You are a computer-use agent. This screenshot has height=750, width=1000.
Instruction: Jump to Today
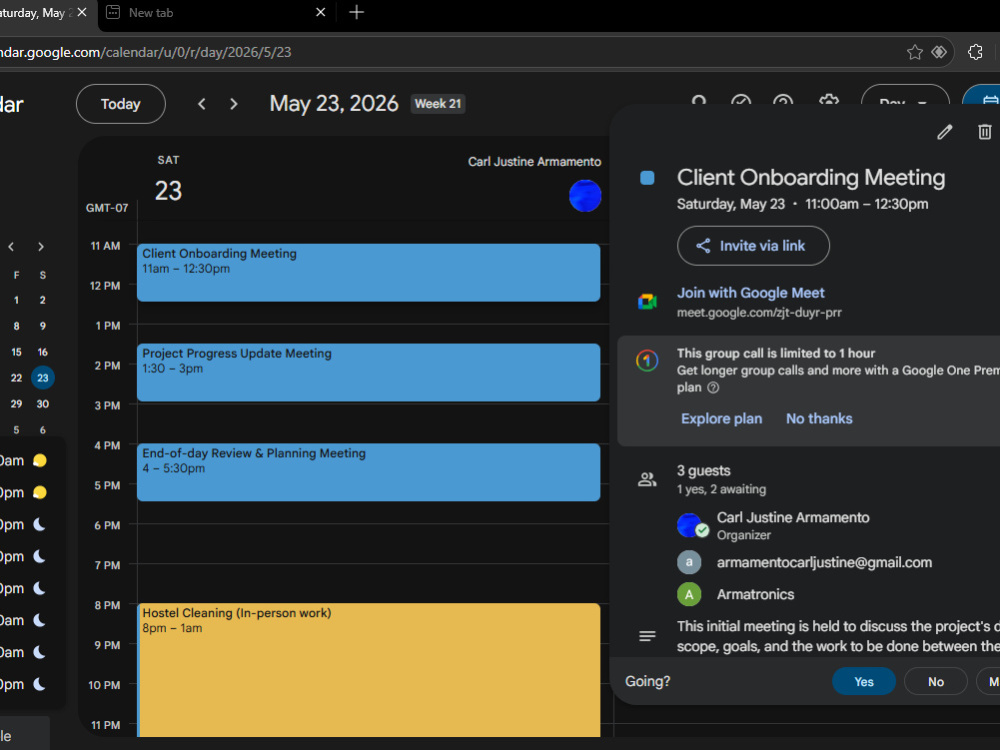(x=121, y=104)
